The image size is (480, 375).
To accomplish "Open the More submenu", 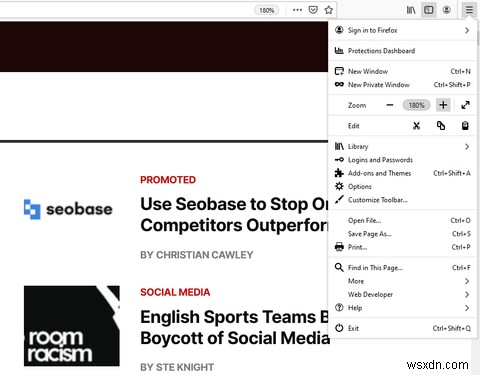I will 402,281.
